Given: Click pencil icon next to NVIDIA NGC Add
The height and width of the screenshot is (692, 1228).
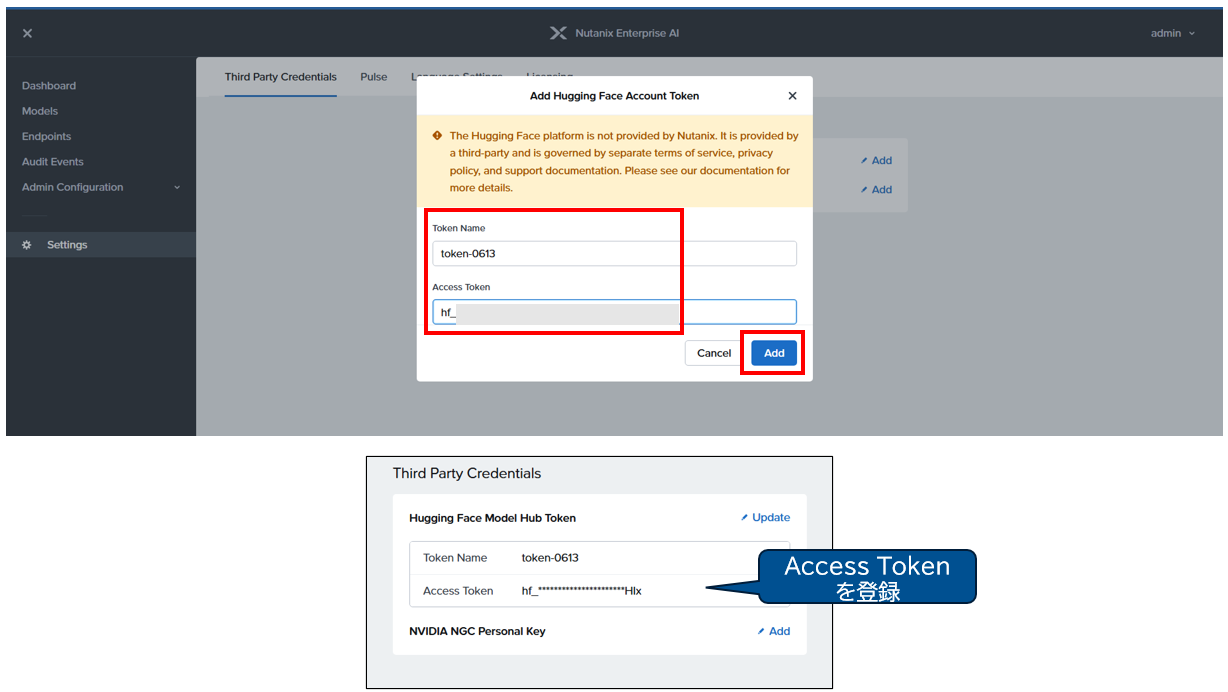Looking at the screenshot, I should [761, 632].
